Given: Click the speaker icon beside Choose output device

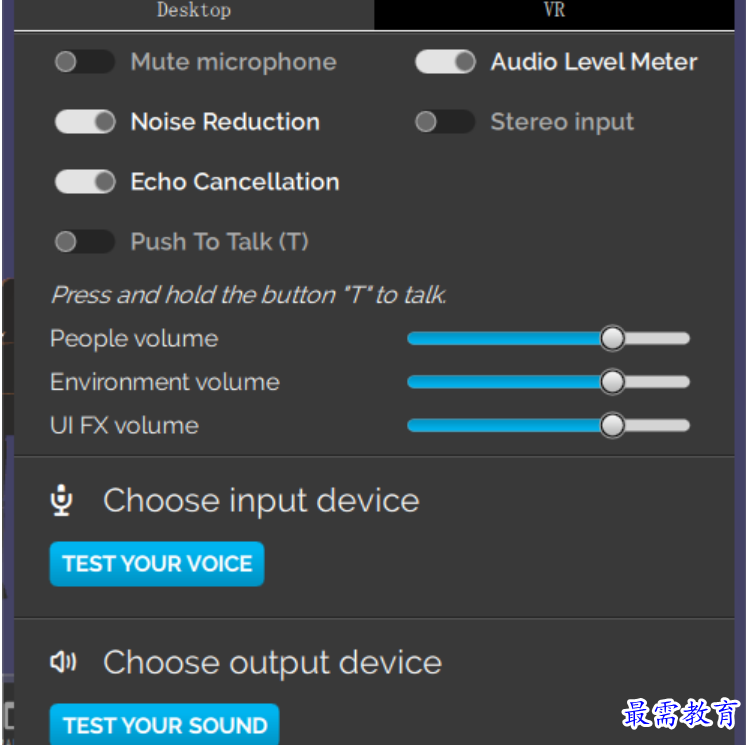Looking at the screenshot, I should [x=63, y=662].
